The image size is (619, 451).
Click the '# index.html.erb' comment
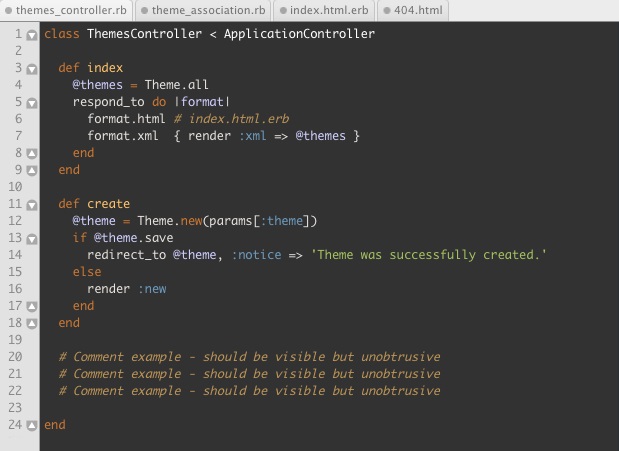pyautogui.click(x=232, y=118)
